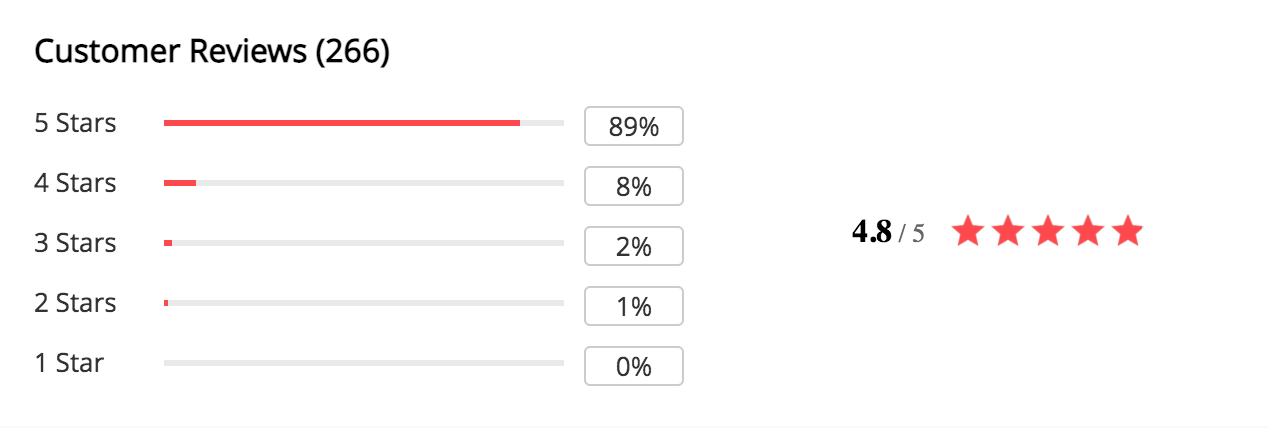Select the 1% percentage box
This screenshot has width=1268, height=428.
634,306
